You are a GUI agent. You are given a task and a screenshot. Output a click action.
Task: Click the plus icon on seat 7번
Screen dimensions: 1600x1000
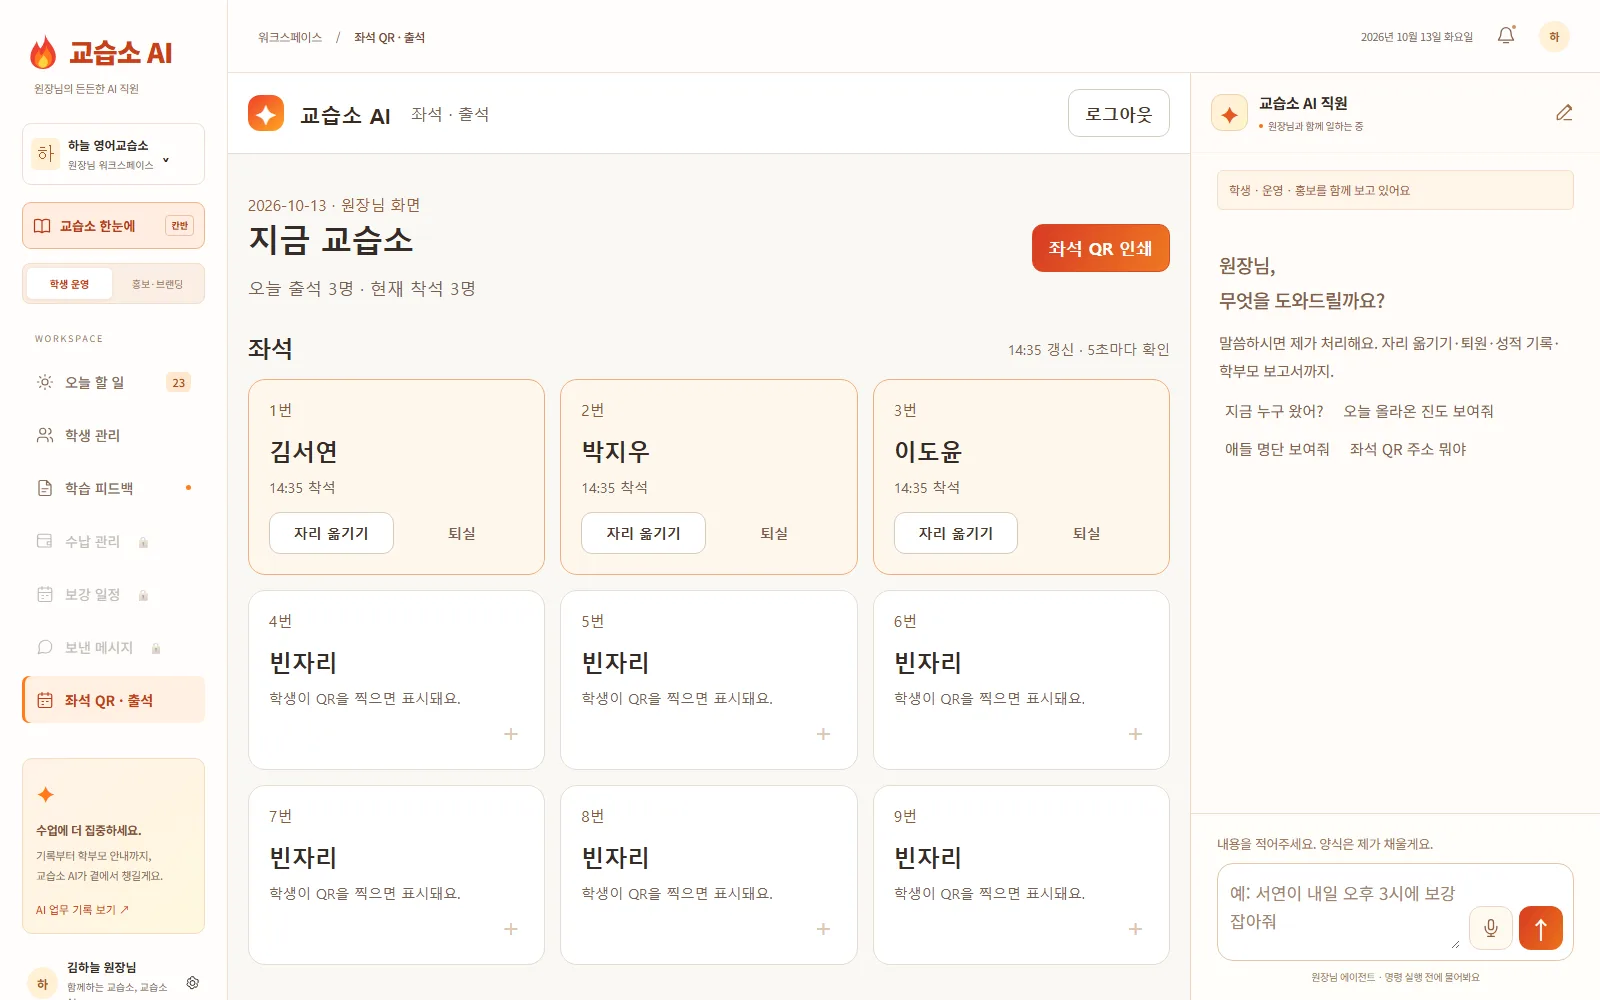pos(511,929)
